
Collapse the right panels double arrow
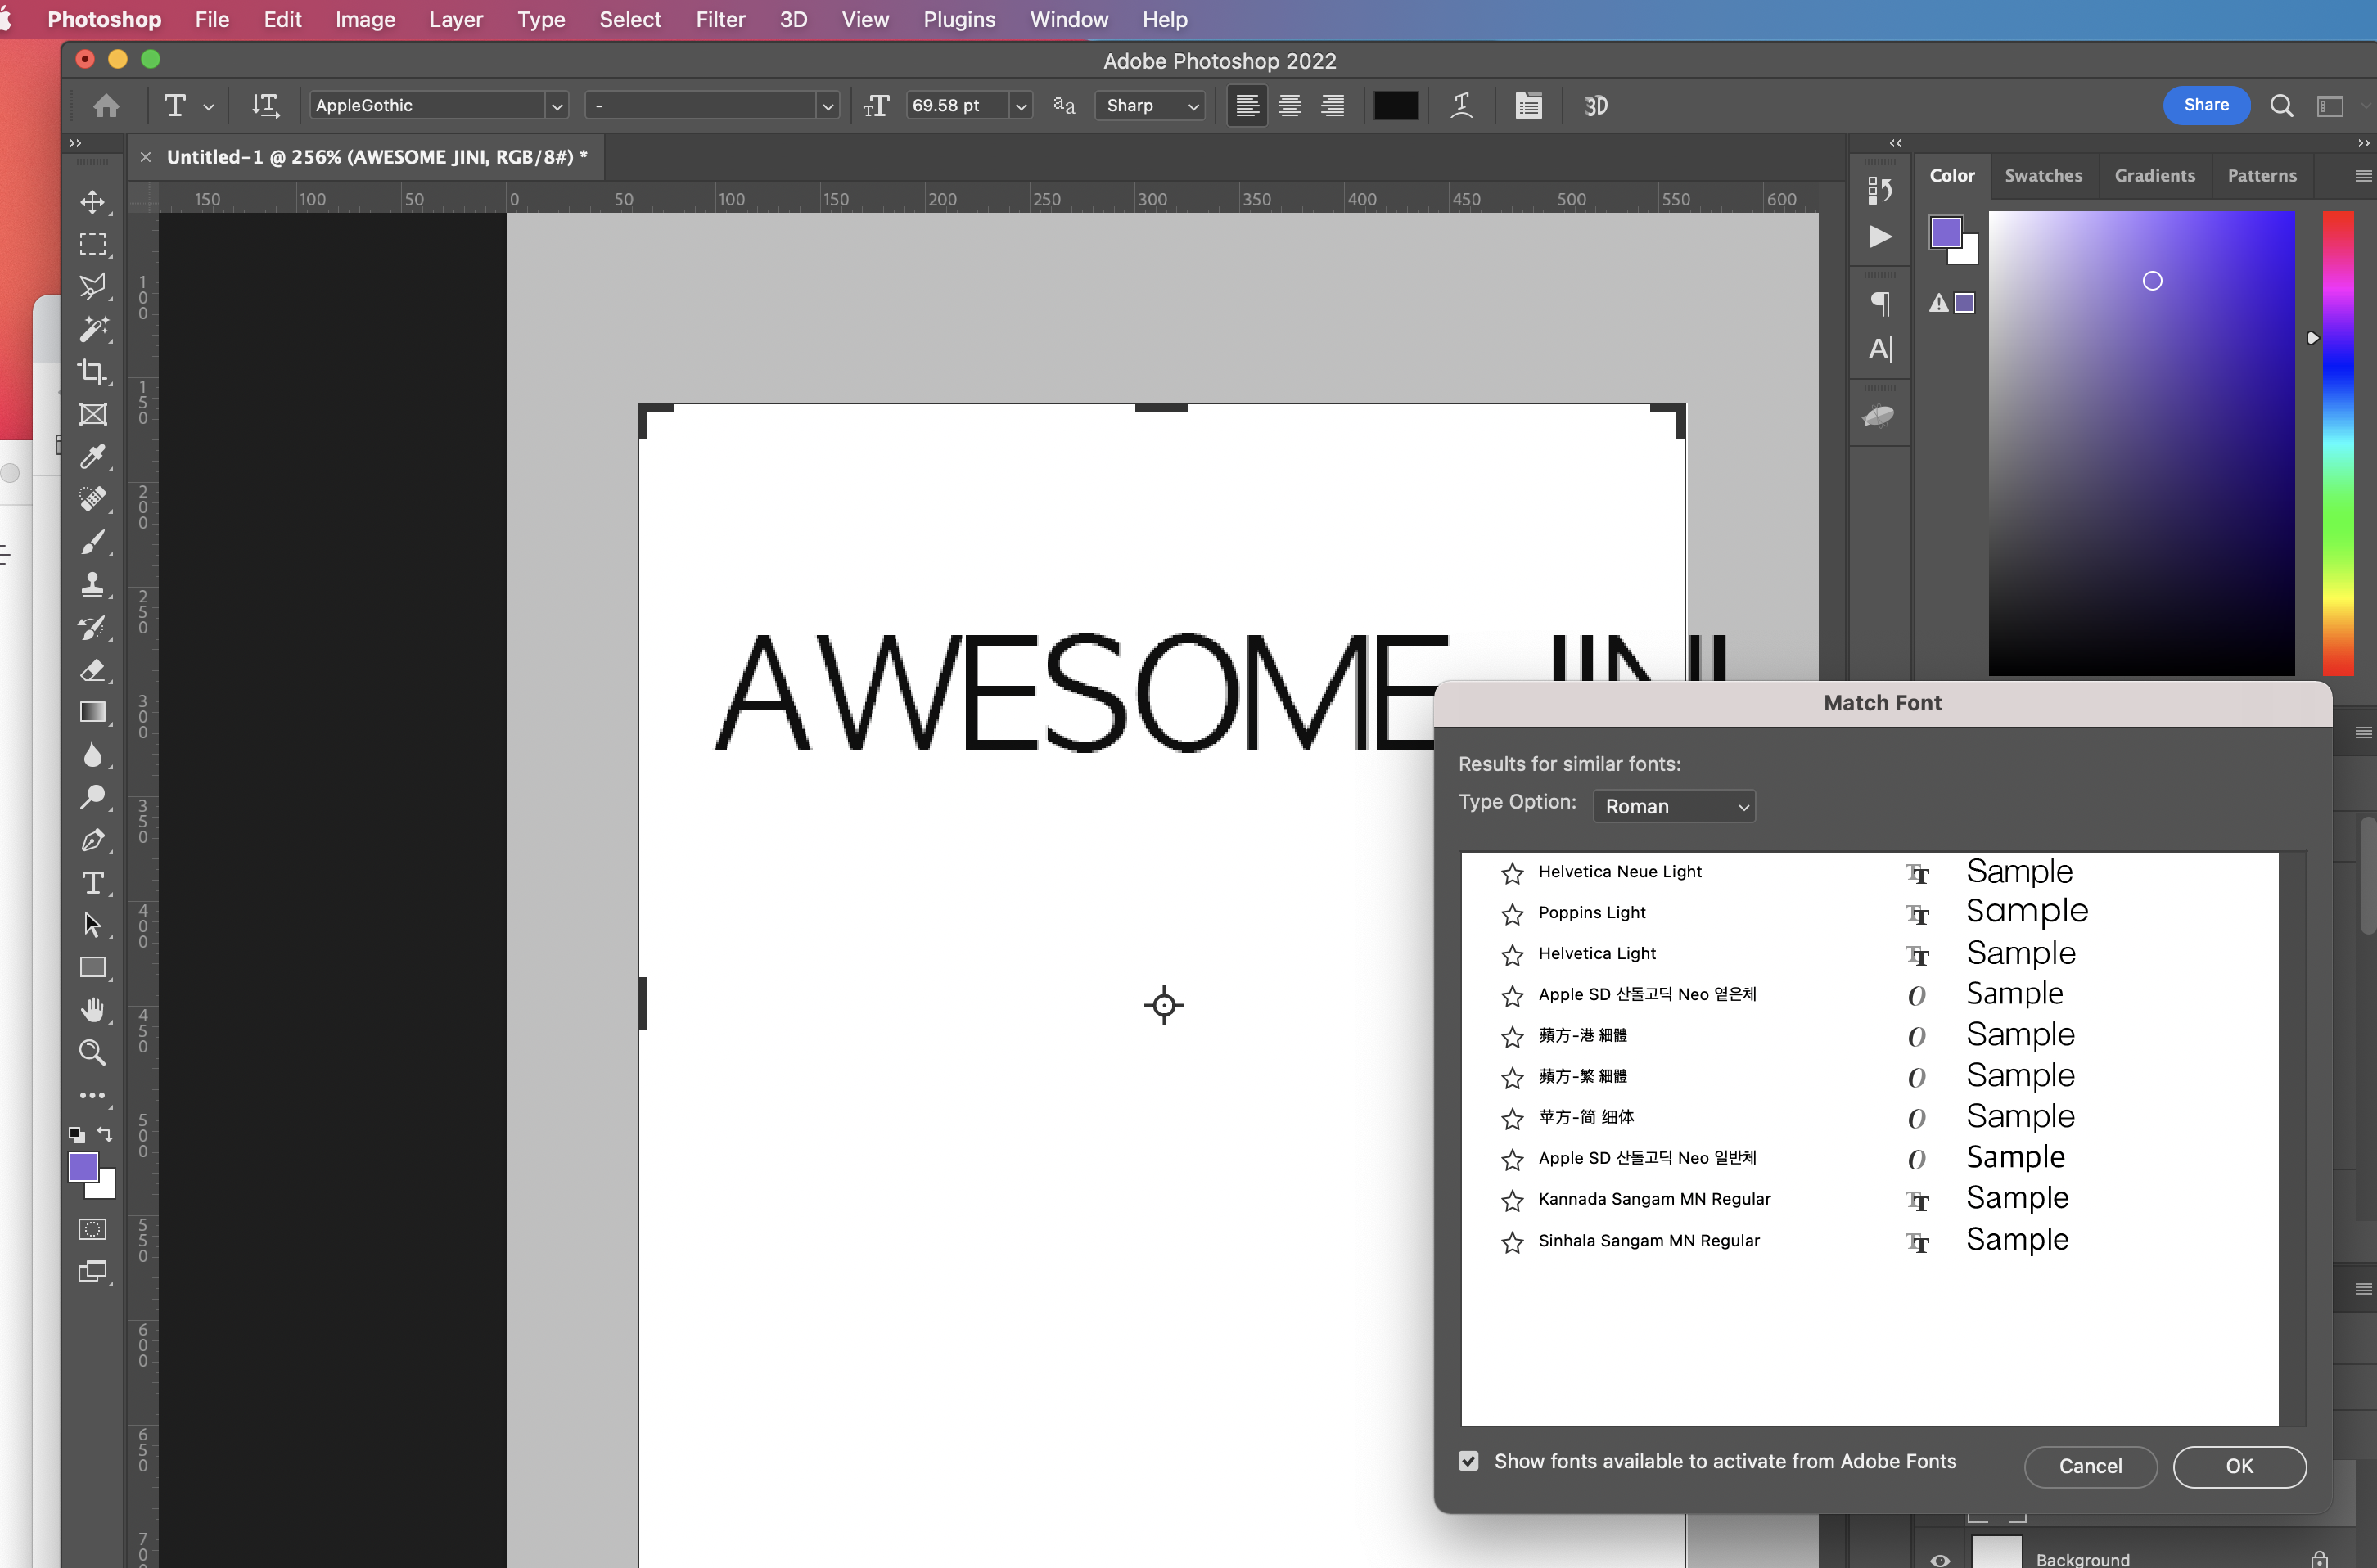pos(2363,143)
